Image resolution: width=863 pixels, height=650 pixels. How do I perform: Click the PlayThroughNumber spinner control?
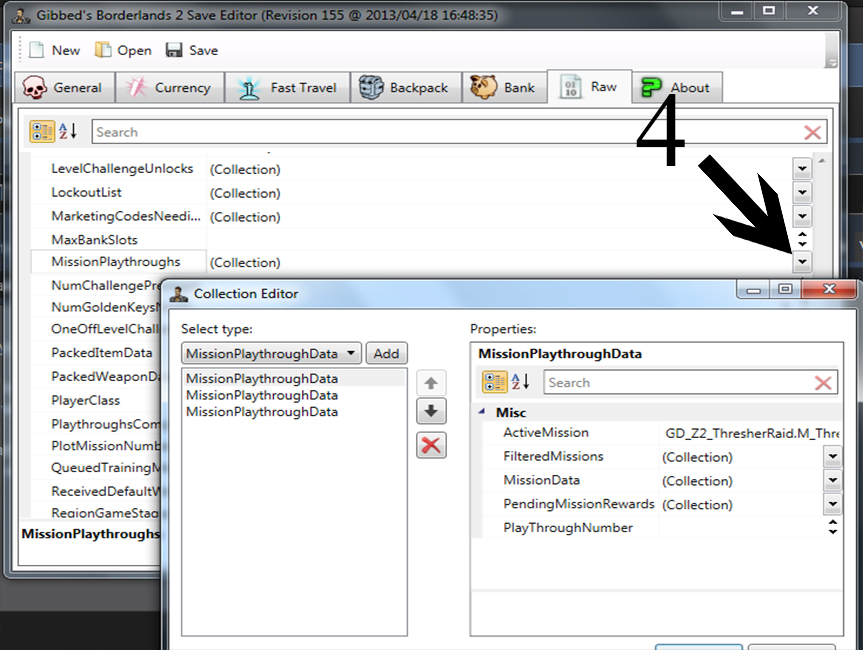(x=833, y=527)
